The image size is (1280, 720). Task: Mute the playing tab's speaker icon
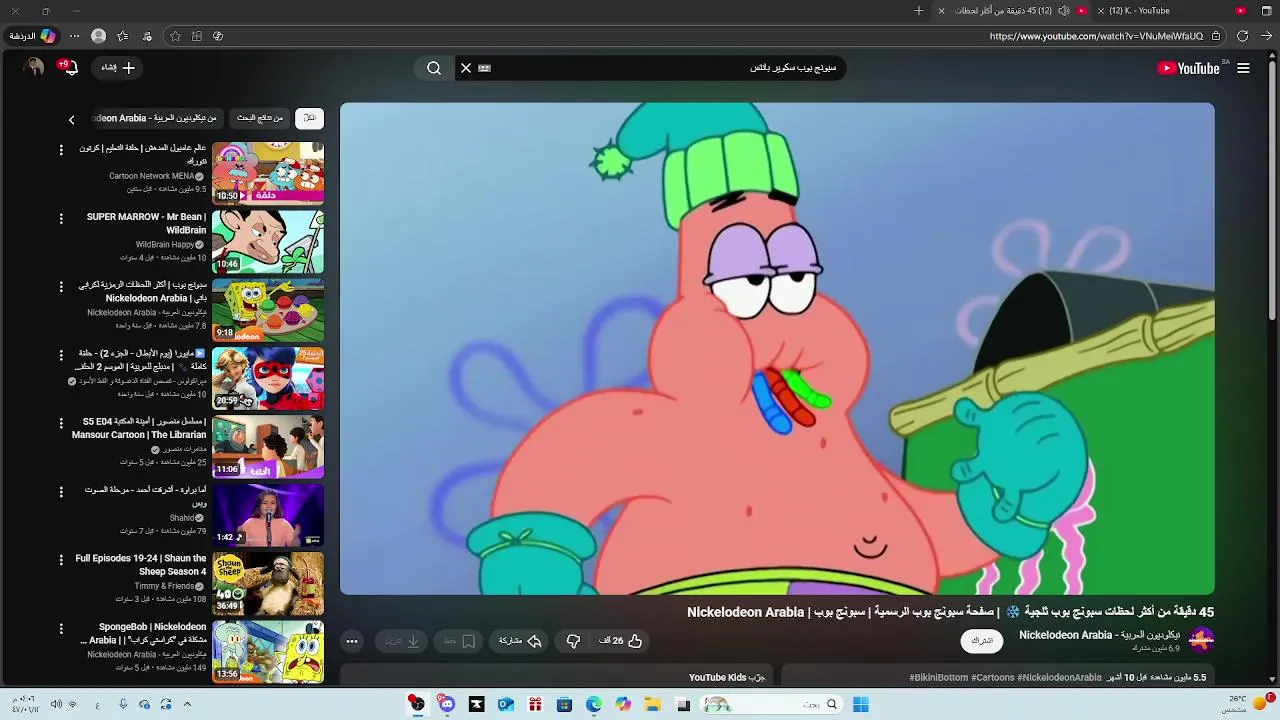(x=1063, y=11)
